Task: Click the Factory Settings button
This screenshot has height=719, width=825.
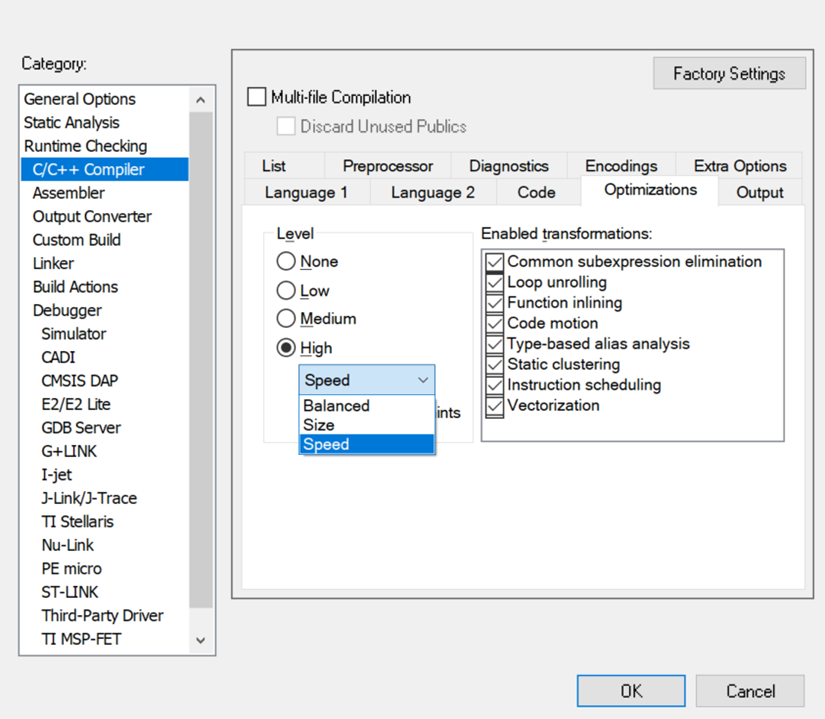Action: pyautogui.click(x=729, y=74)
